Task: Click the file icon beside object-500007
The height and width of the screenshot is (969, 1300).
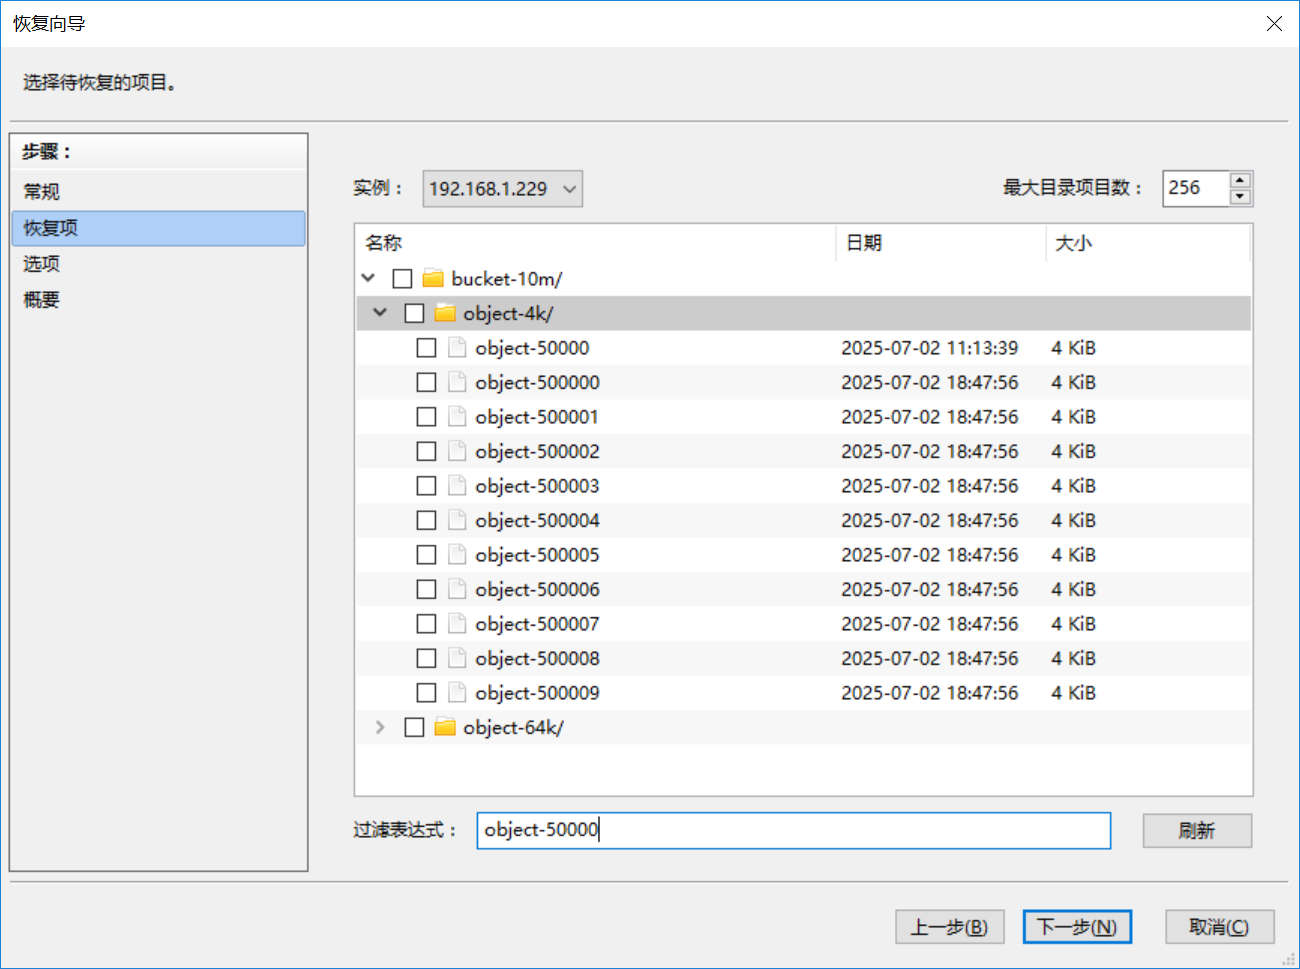Action: click(457, 624)
